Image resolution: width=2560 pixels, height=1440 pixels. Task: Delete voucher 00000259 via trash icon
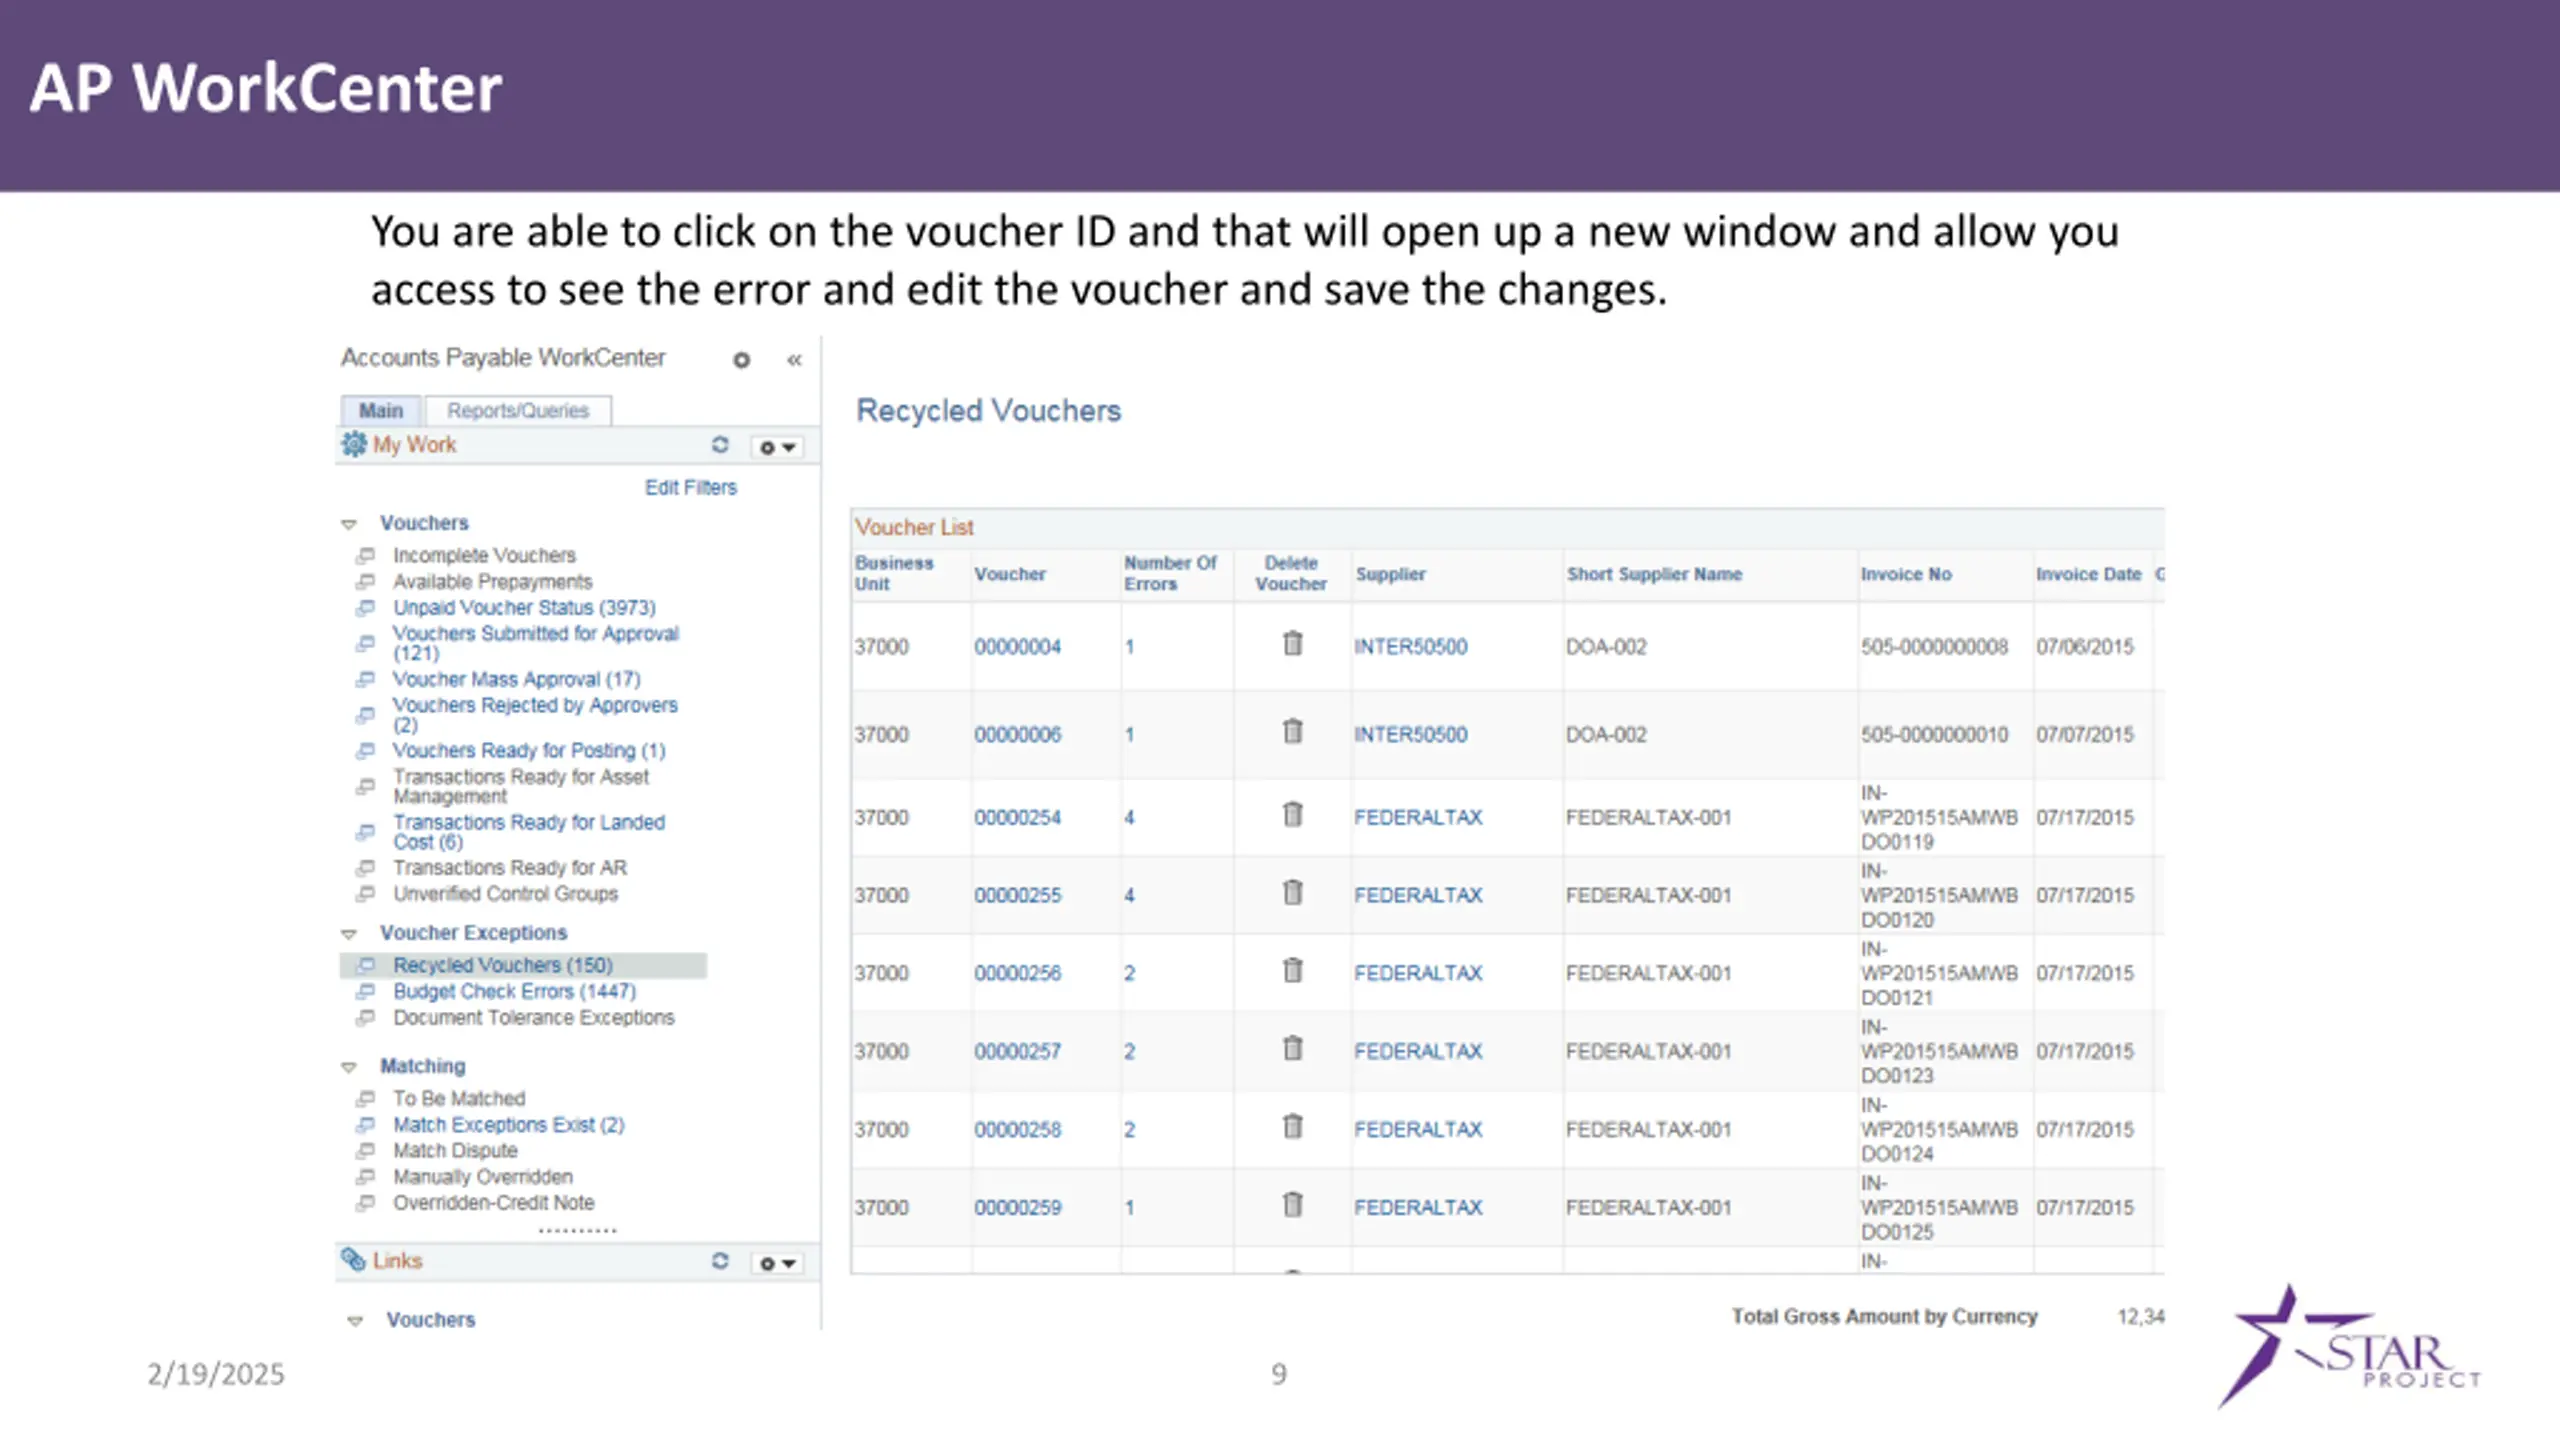[x=1292, y=1204]
